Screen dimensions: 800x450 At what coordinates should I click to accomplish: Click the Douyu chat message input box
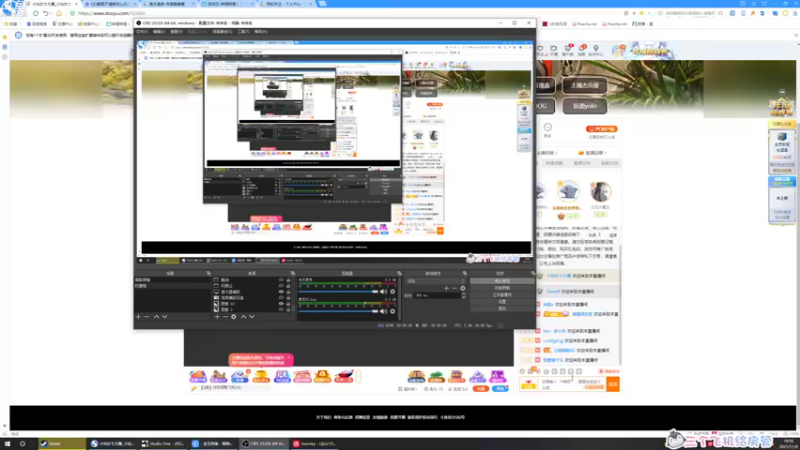(572, 384)
